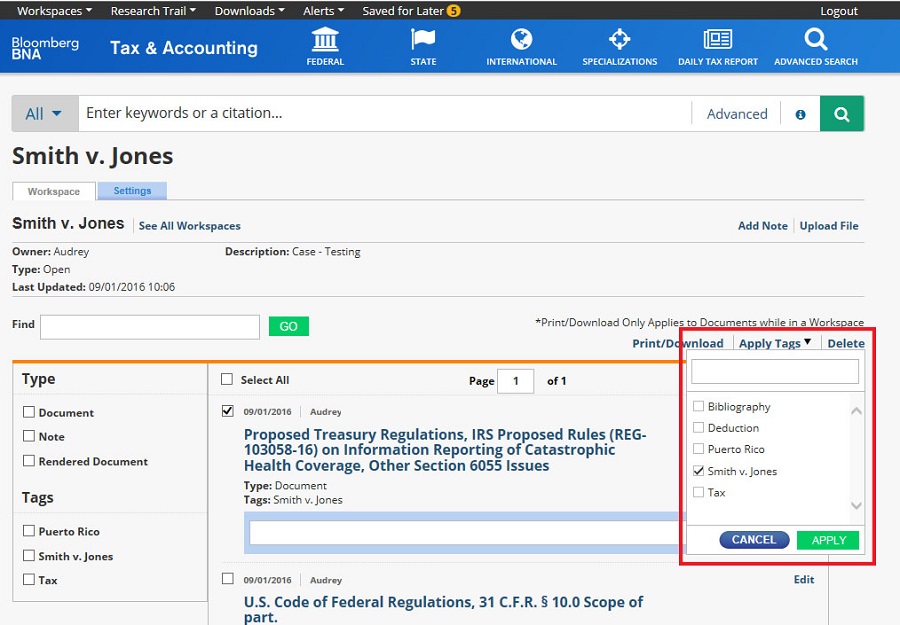This screenshot has height=625, width=900.
Task: Click the See All Workspaces link
Action: [x=189, y=226]
